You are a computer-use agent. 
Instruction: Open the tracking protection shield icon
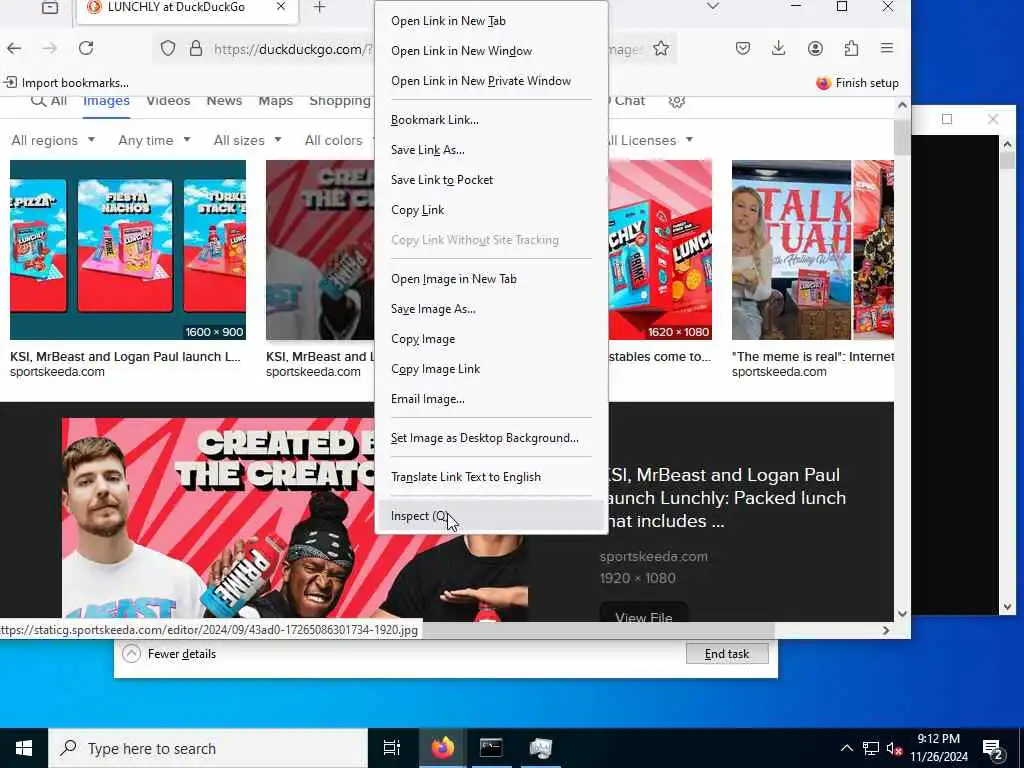[168, 48]
